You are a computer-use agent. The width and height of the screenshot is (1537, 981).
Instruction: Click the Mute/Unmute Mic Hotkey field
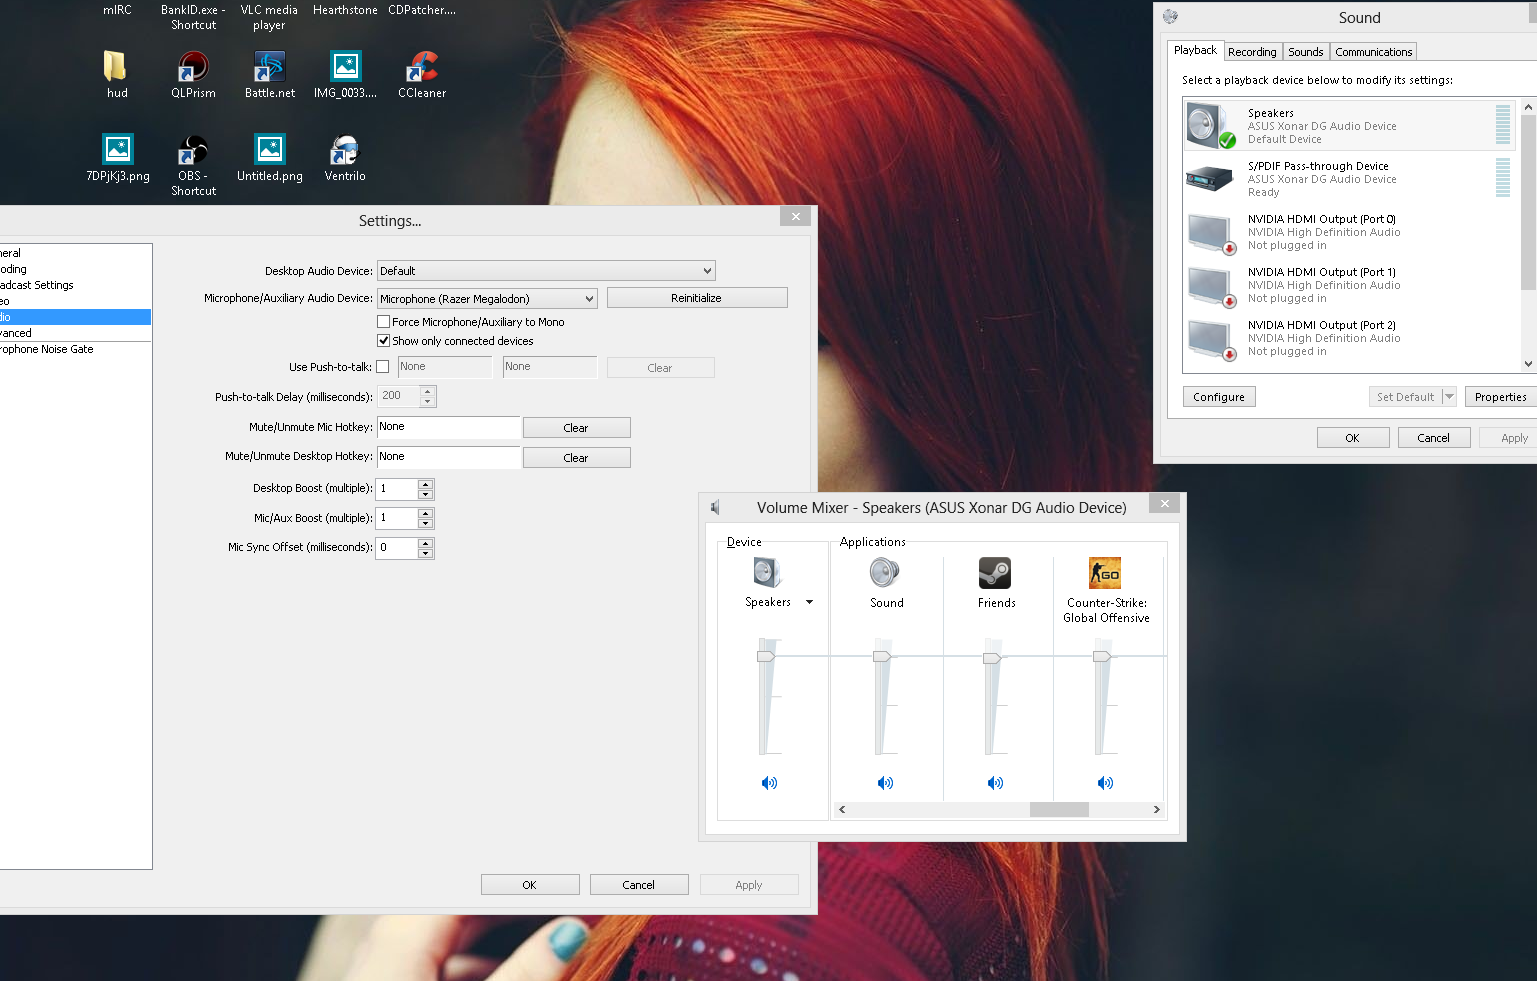(x=448, y=427)
